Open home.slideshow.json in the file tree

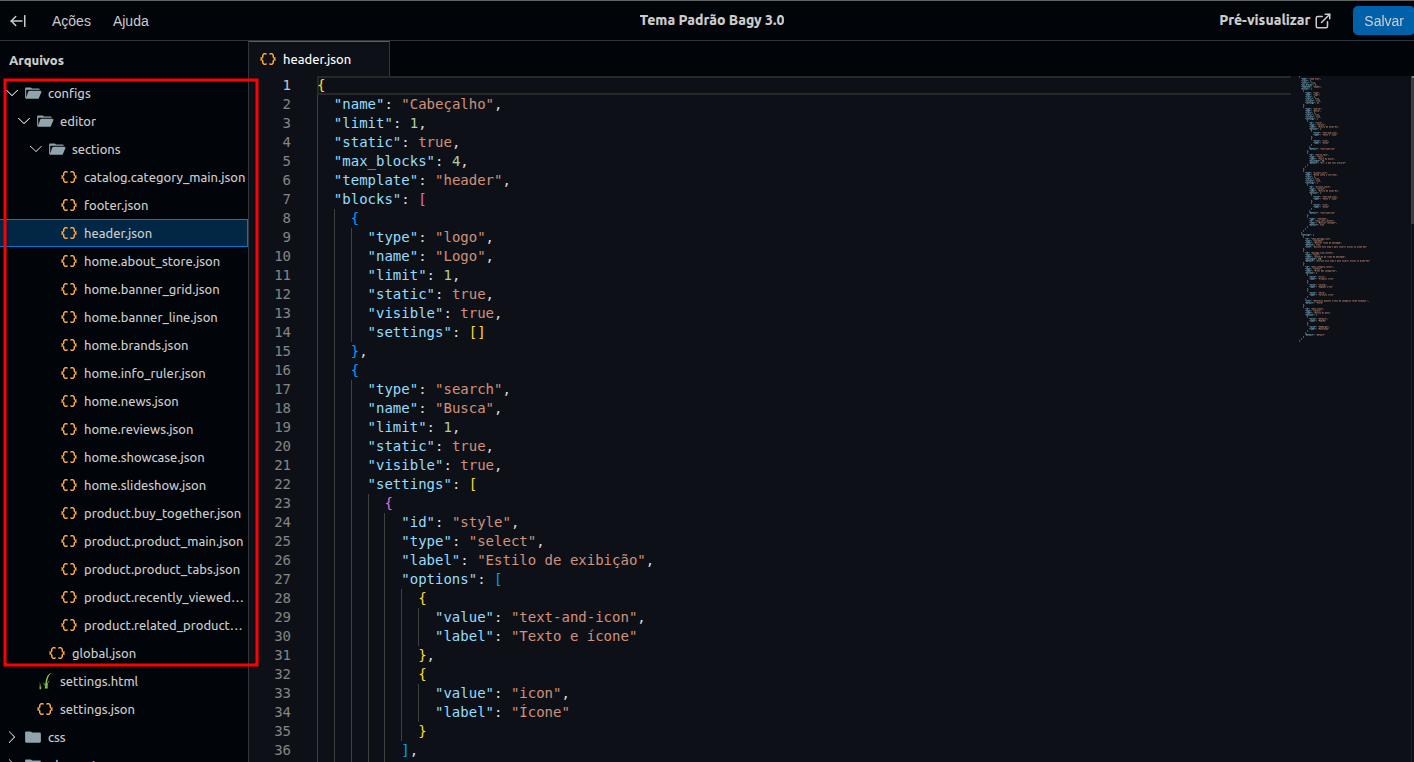145,485
